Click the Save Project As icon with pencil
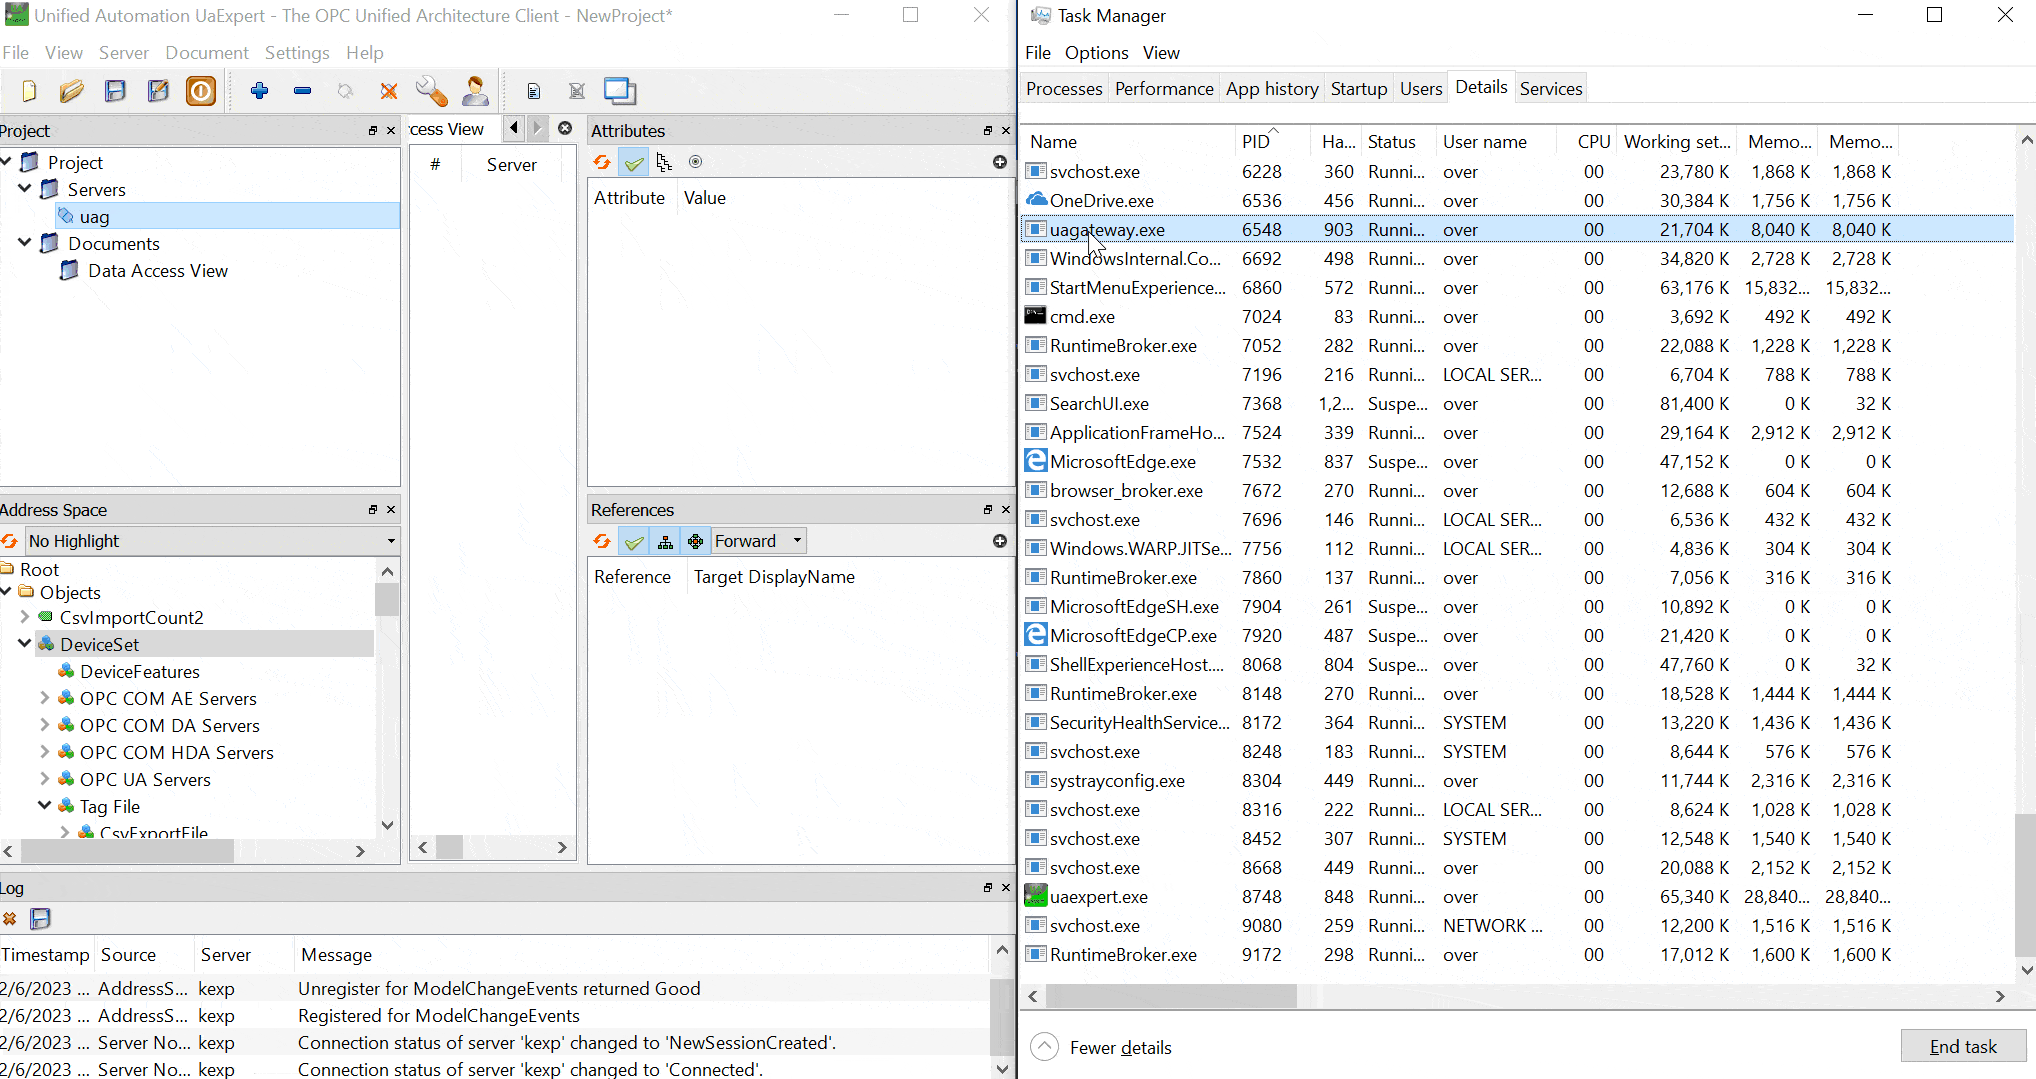This screenshot has height=1079, width=2036. [x=158, y=91]
